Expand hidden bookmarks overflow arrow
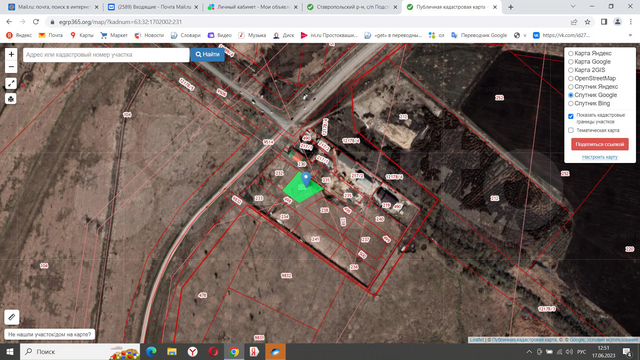This screenshot has height=360, width=640. click(631, 36)
